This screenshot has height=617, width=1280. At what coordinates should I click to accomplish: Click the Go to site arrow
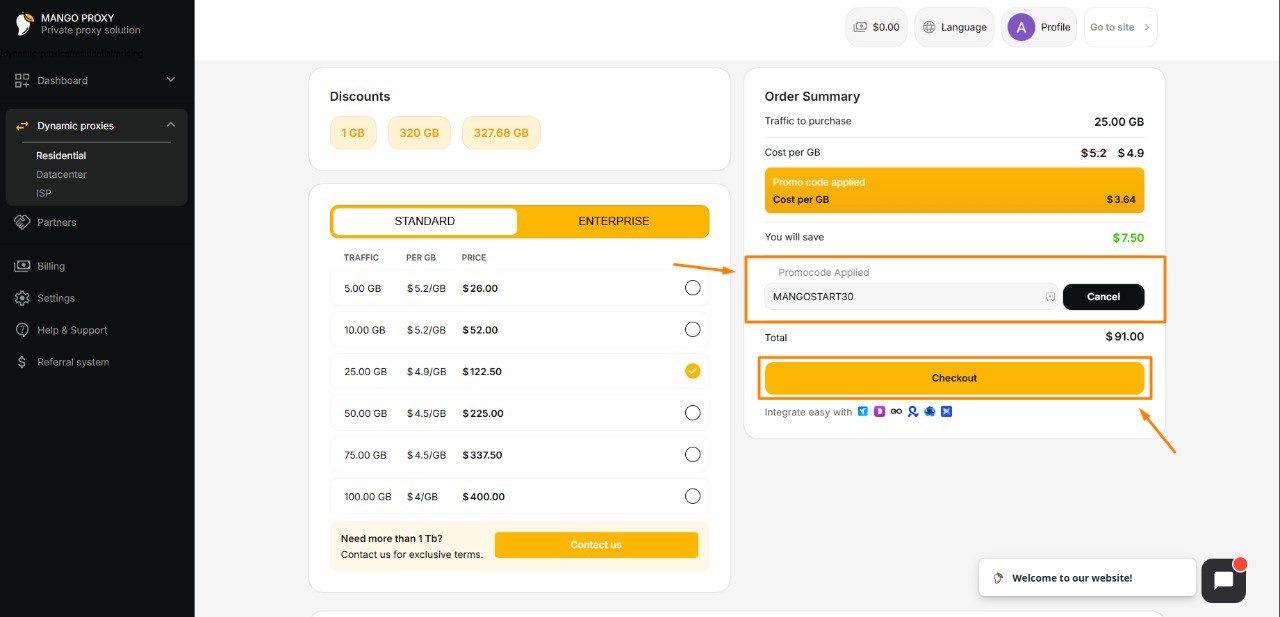(x=1146, y=27)
